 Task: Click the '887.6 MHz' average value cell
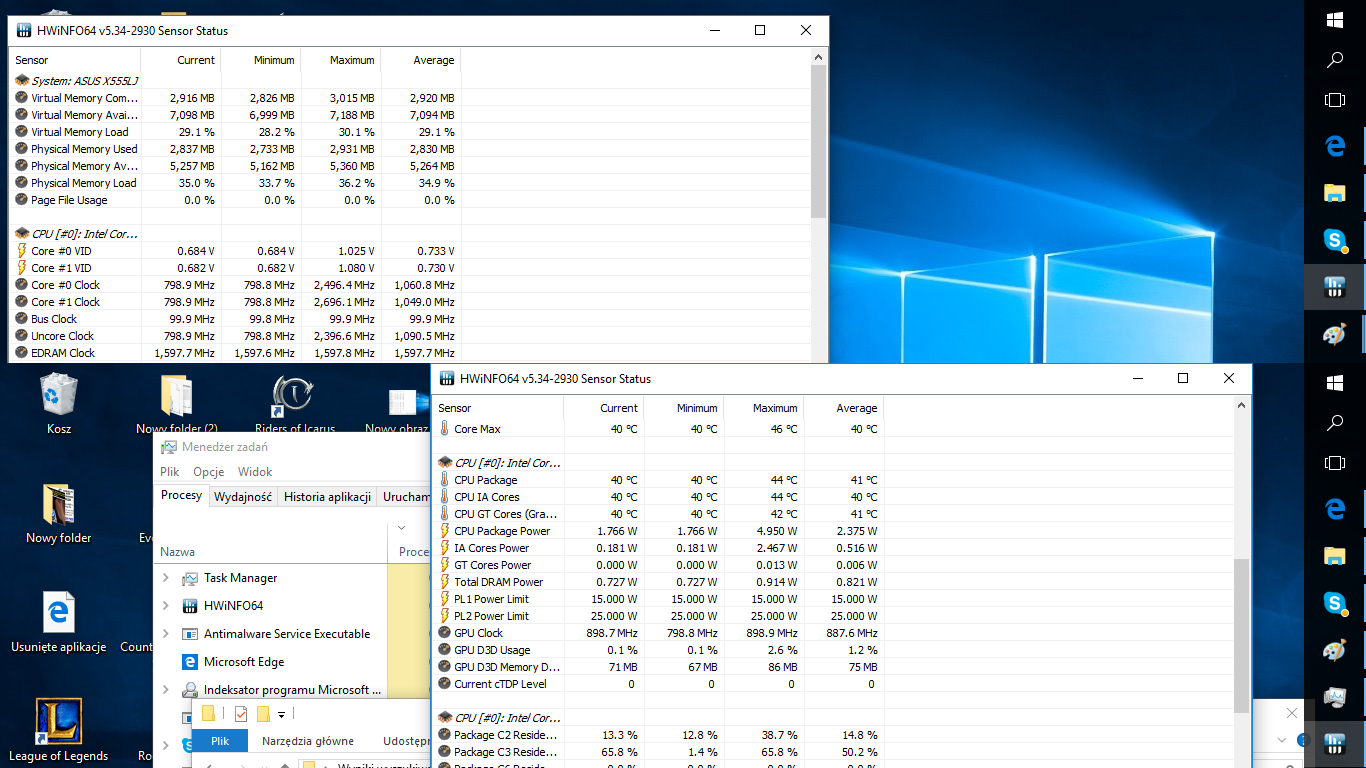(x=844, y=633)
